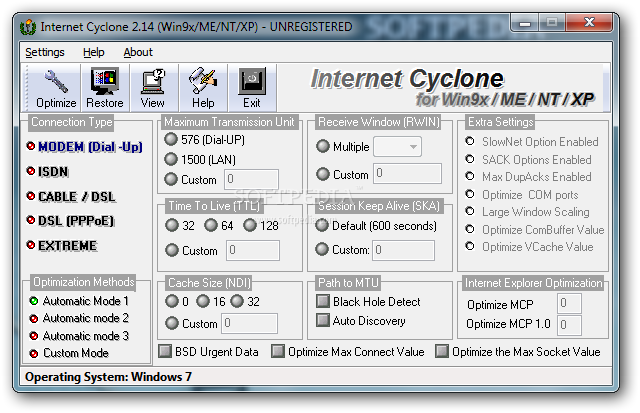Select Custom MTU radio button
The width and height of the screenshot is (640, 413).
click(x=190, y=179)
